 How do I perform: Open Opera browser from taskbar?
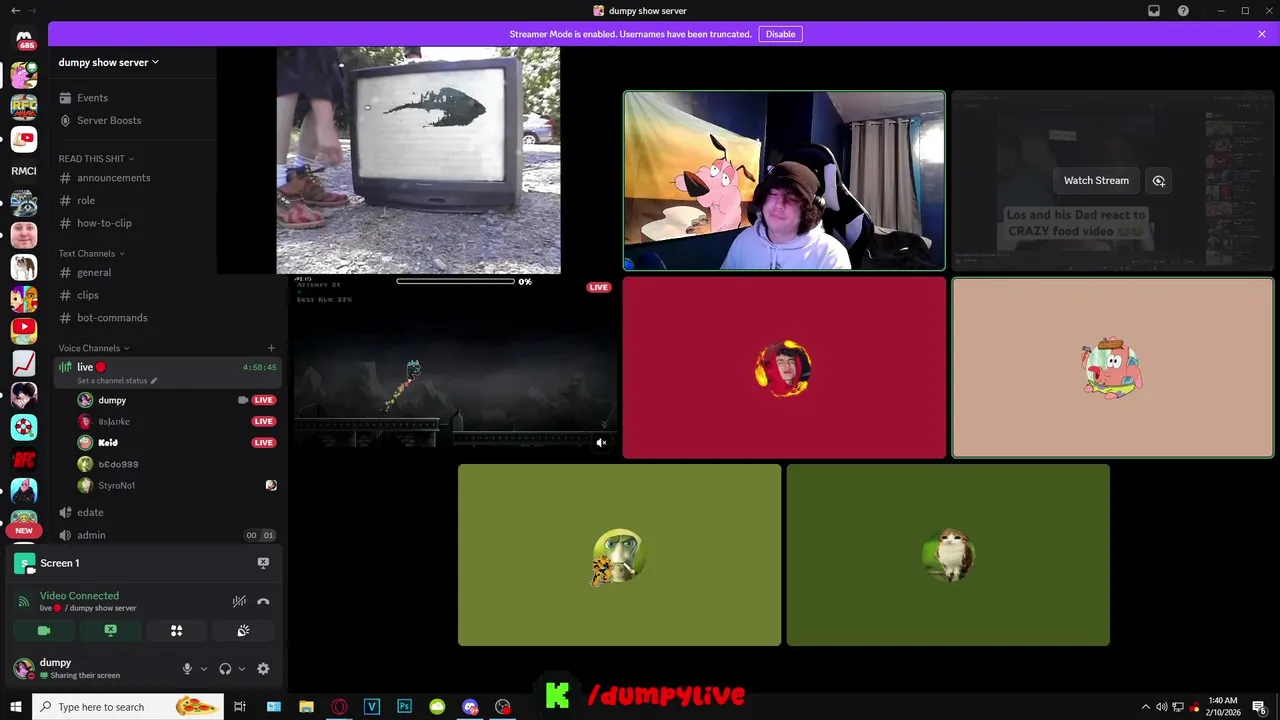[x=339, y=707]
